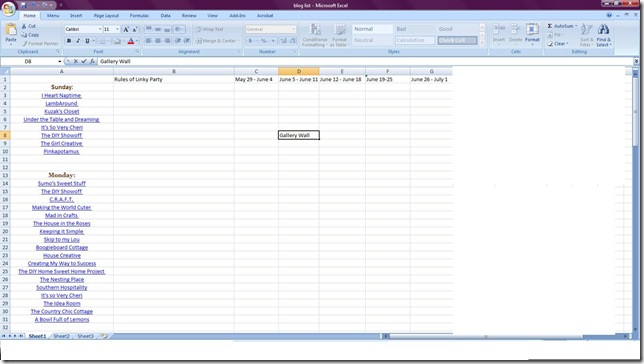Viewport: 644px width, 364px height.
Task: Click the bottom align icon
Action: [x=167, y=29]
